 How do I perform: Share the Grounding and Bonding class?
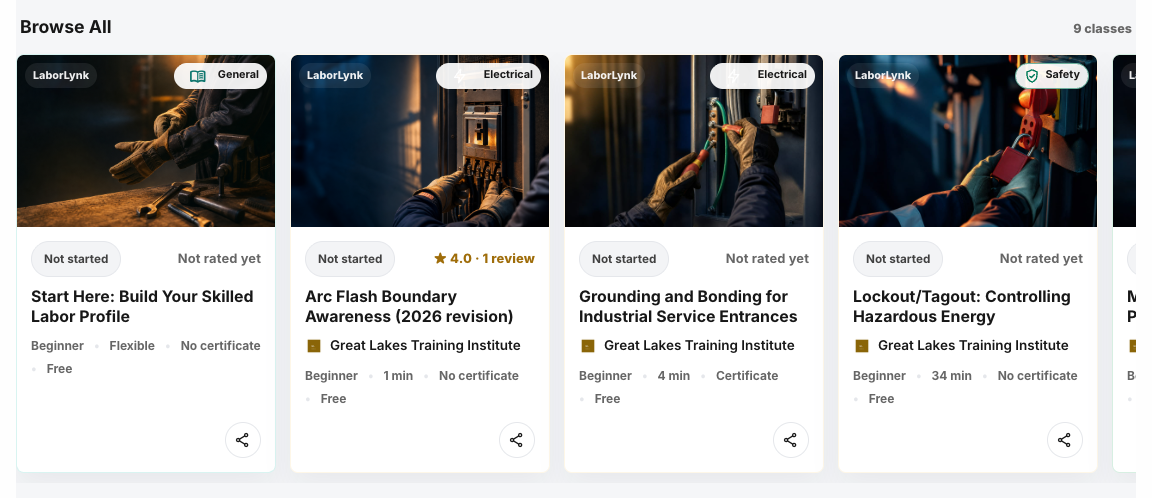(x=791, y=440)
